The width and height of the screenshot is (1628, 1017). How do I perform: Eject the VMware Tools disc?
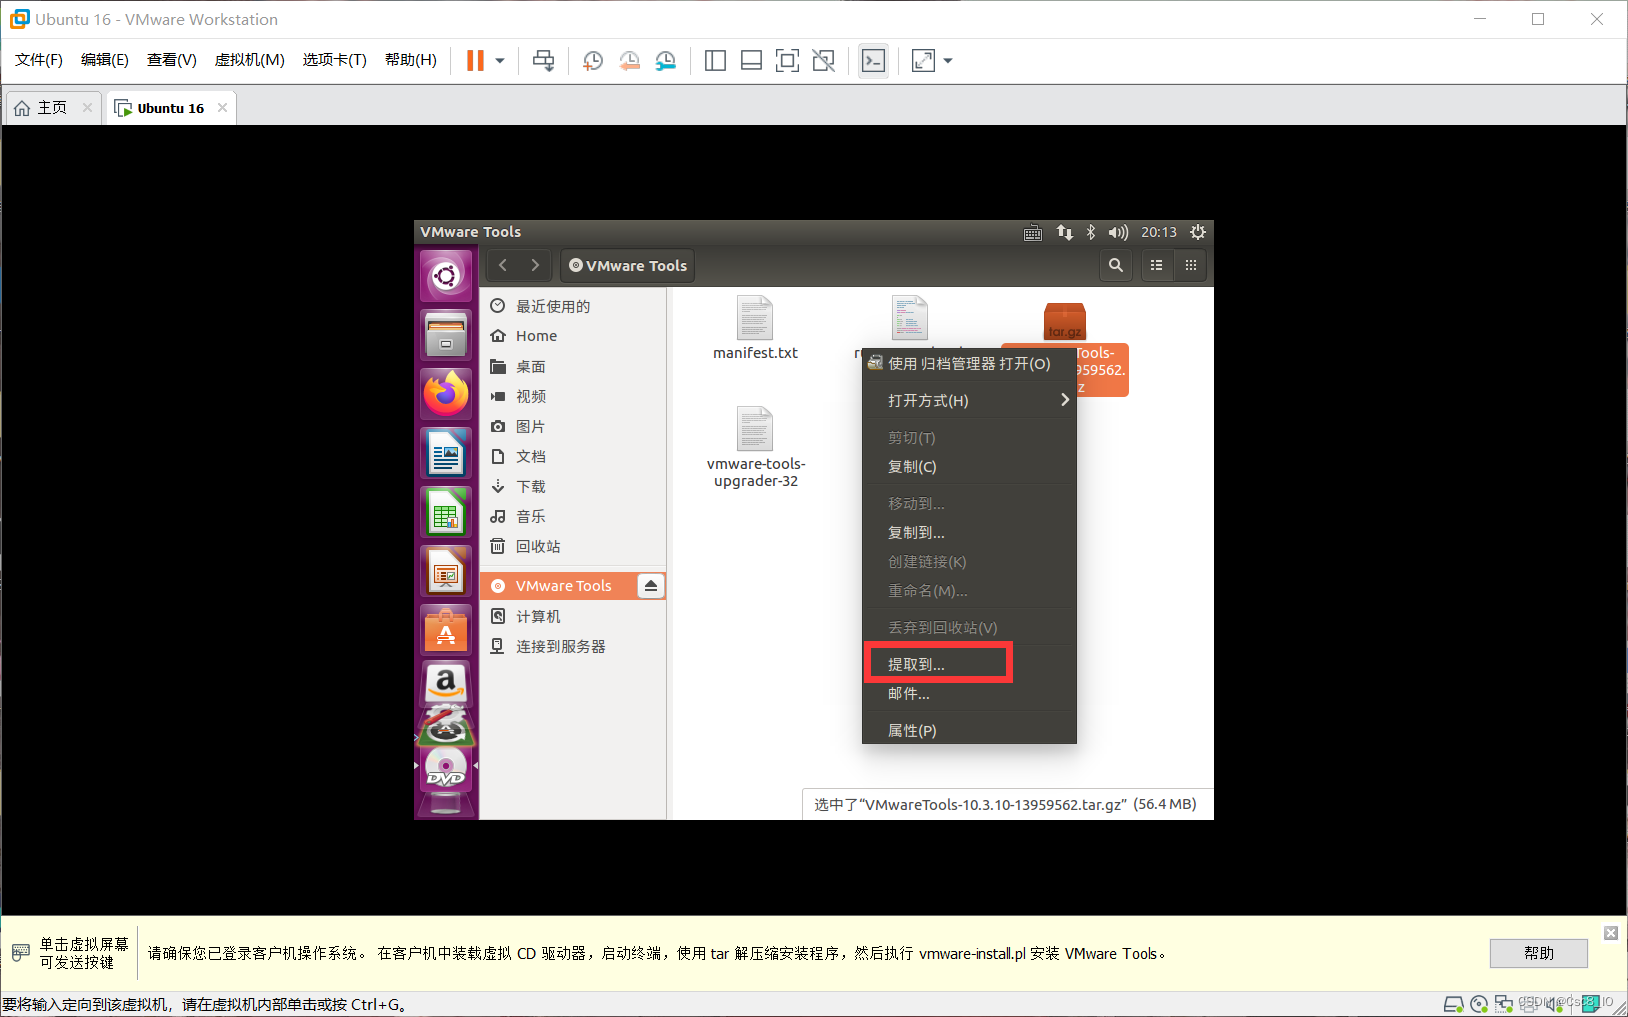(x=651, y=586)
